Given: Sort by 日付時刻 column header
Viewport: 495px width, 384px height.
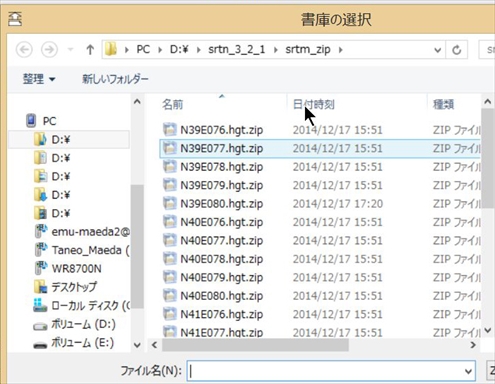Looking at the screenshot, I should [x=313, y=104].
